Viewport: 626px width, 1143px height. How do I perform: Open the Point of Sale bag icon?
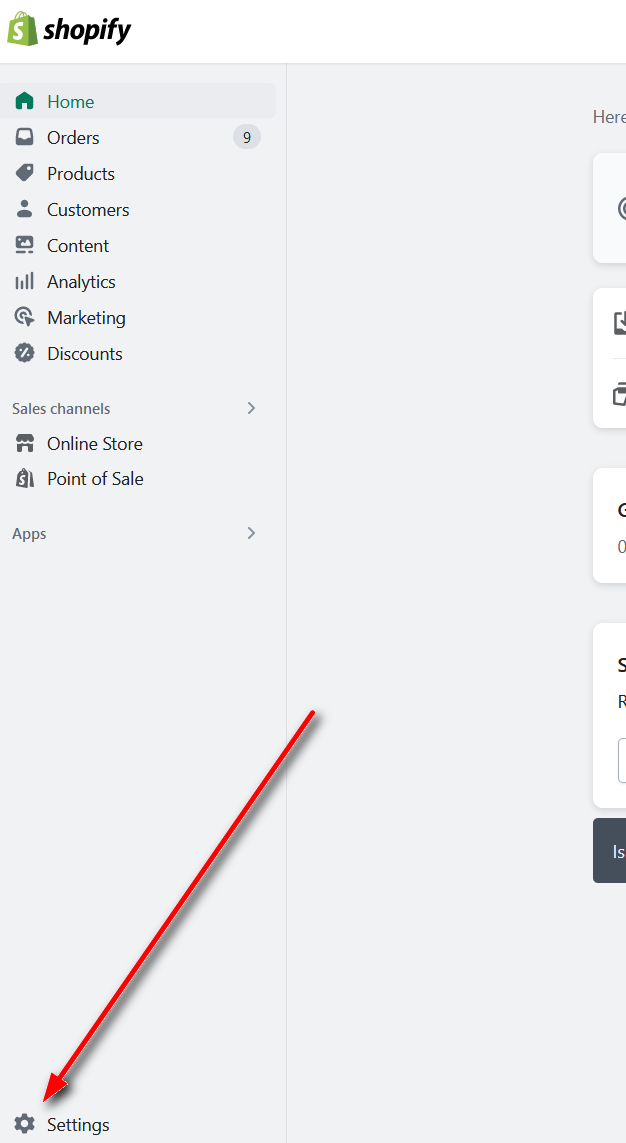pos(25,479)
